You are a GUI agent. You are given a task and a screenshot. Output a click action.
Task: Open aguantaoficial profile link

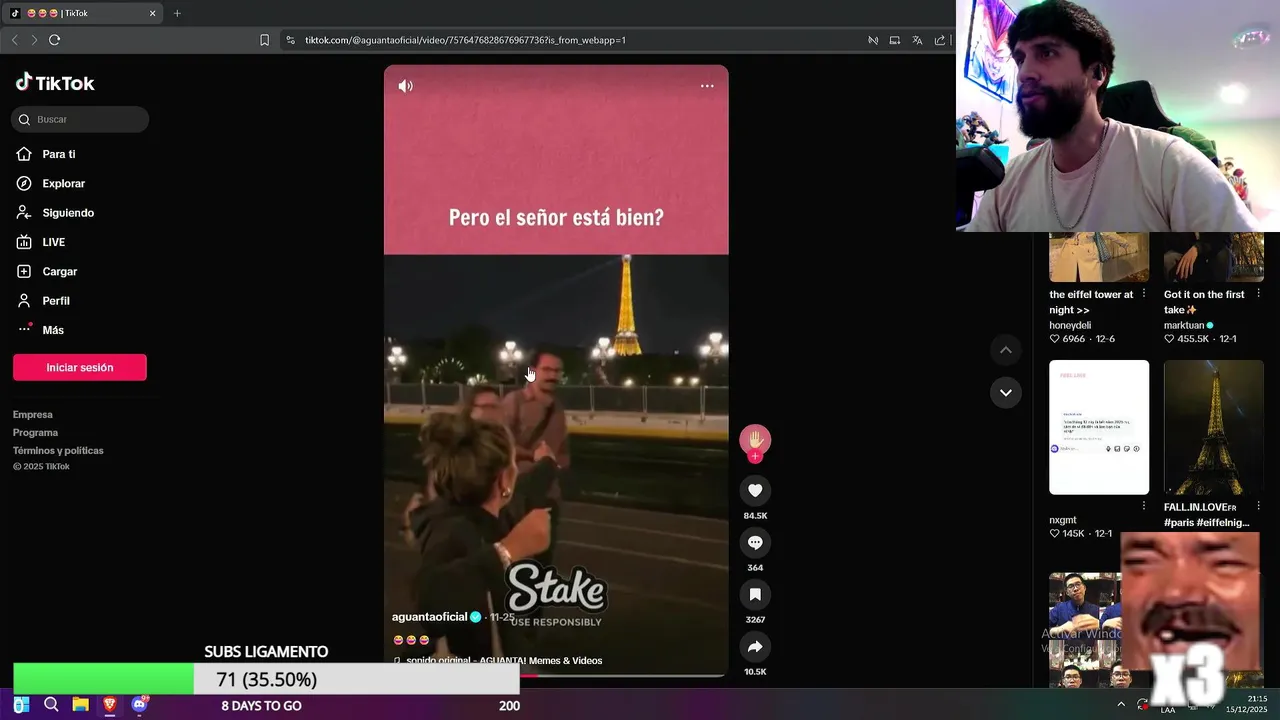click(x=430, y=617)
